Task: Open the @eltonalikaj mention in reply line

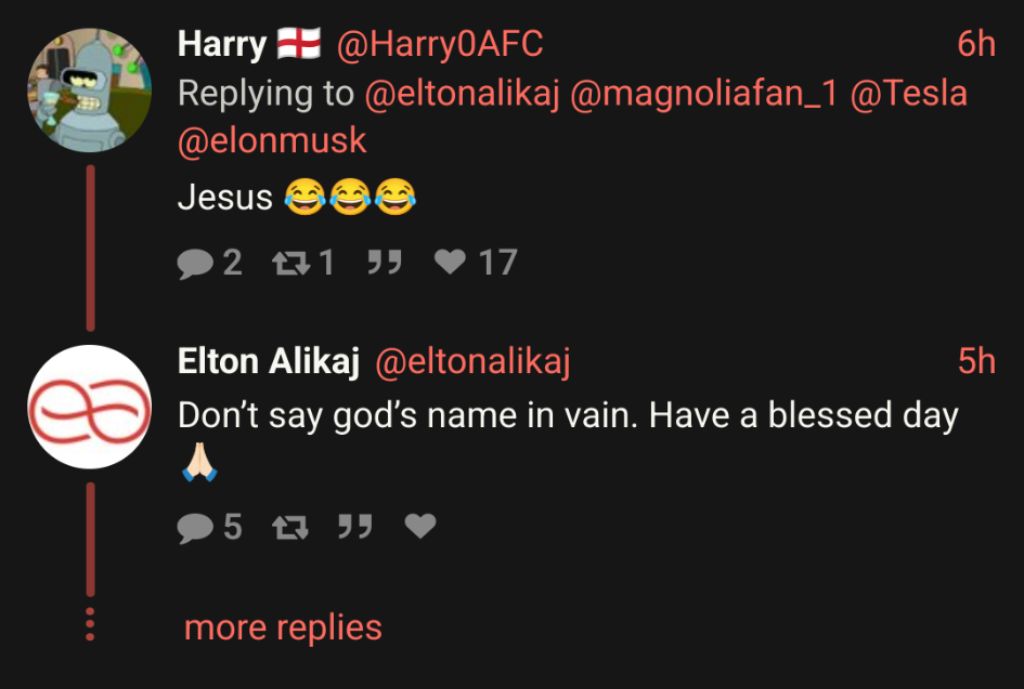Action: (462, 93)
